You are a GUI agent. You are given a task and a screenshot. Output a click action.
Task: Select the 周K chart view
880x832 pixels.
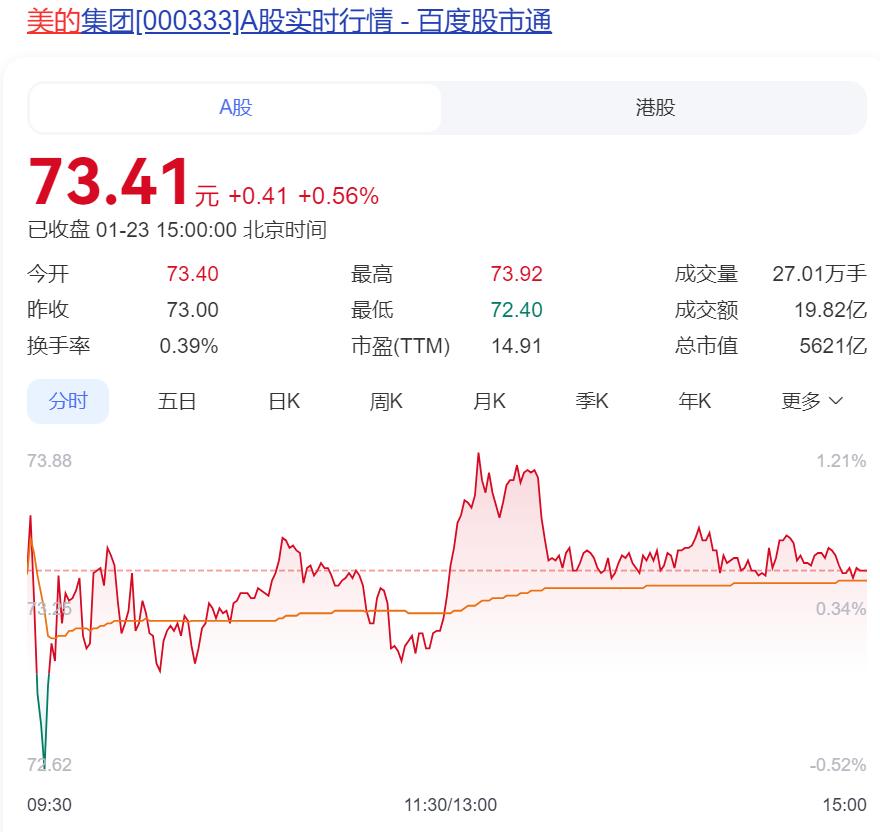click(386, 401)
